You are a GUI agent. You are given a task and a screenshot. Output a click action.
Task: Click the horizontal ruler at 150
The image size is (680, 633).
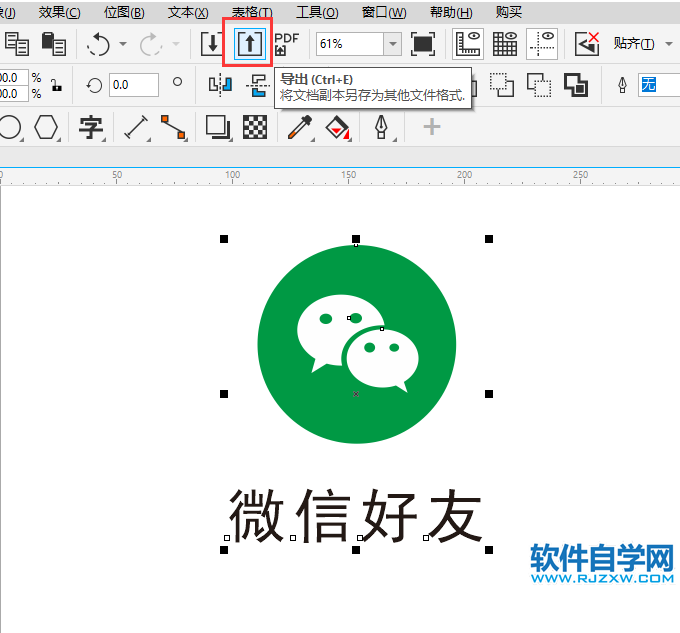pyautogui.click(x=348, y=176)
